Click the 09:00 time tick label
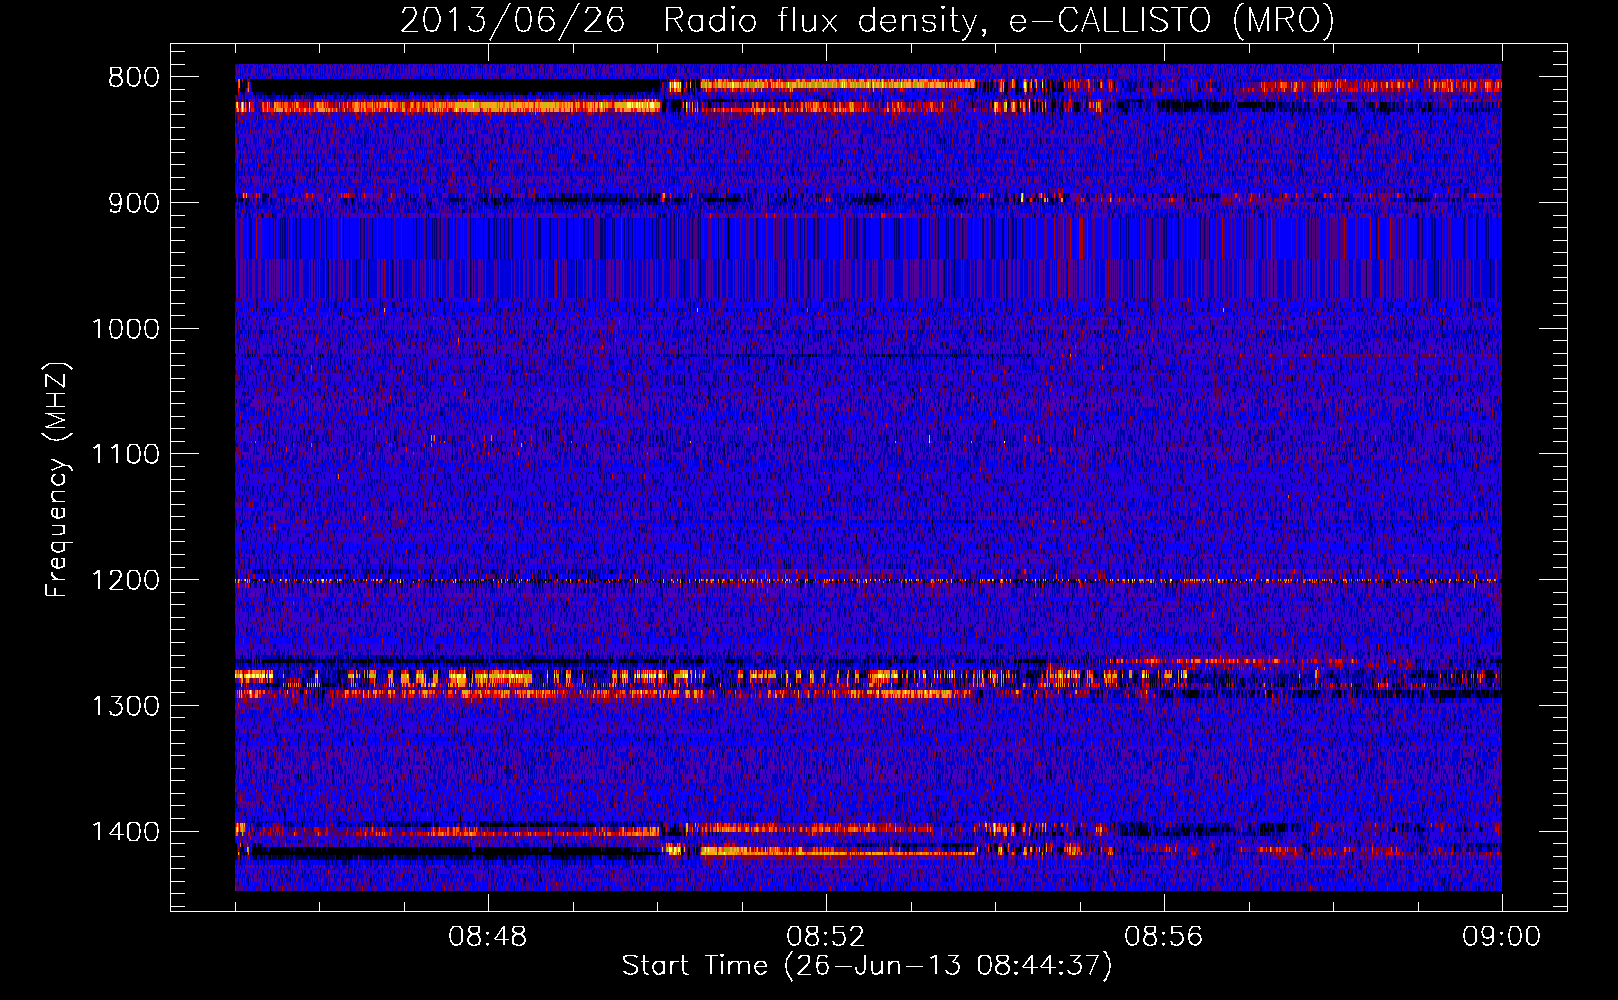 click(x=1502, y=937)
